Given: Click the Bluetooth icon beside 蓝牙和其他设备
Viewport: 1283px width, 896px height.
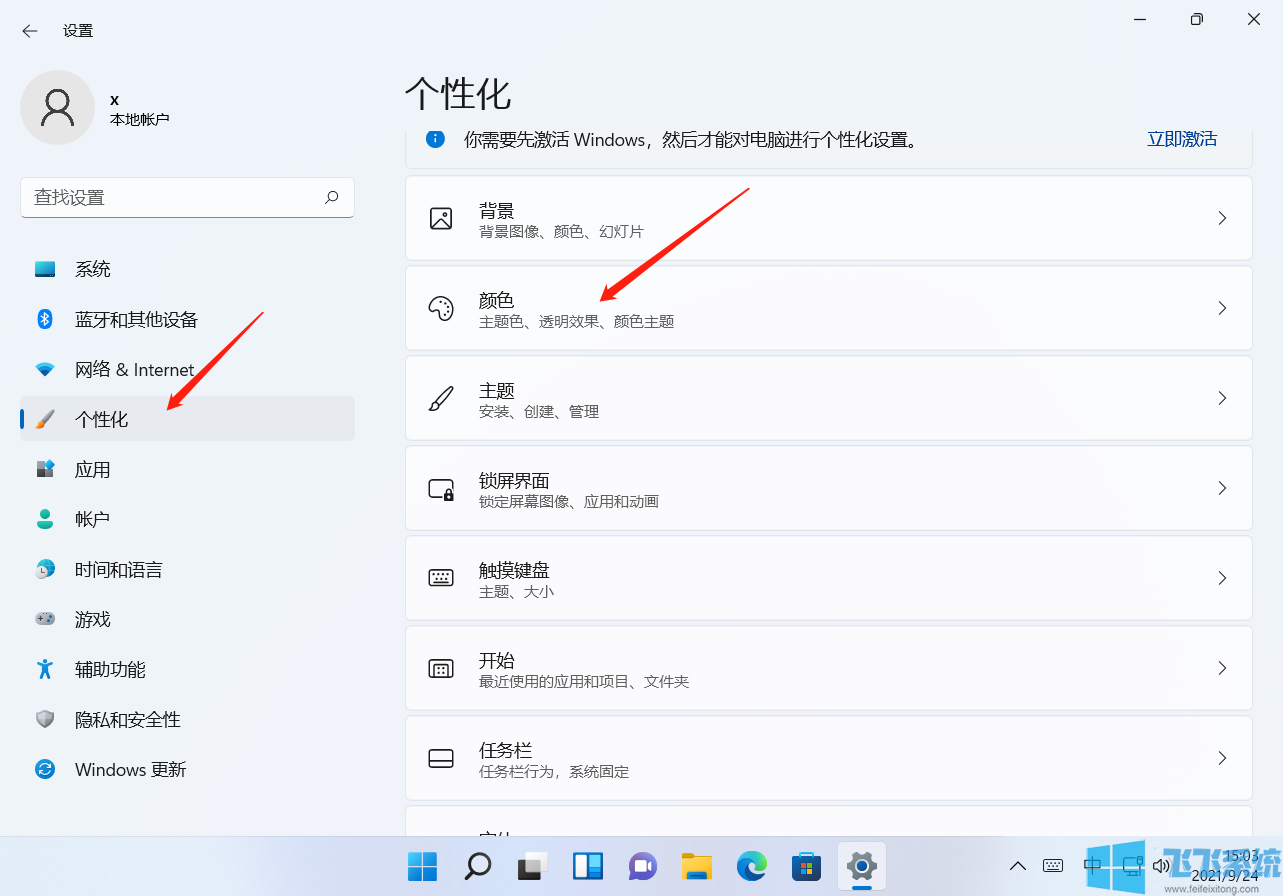Looking at the screenshot, I should pos(44,319).
